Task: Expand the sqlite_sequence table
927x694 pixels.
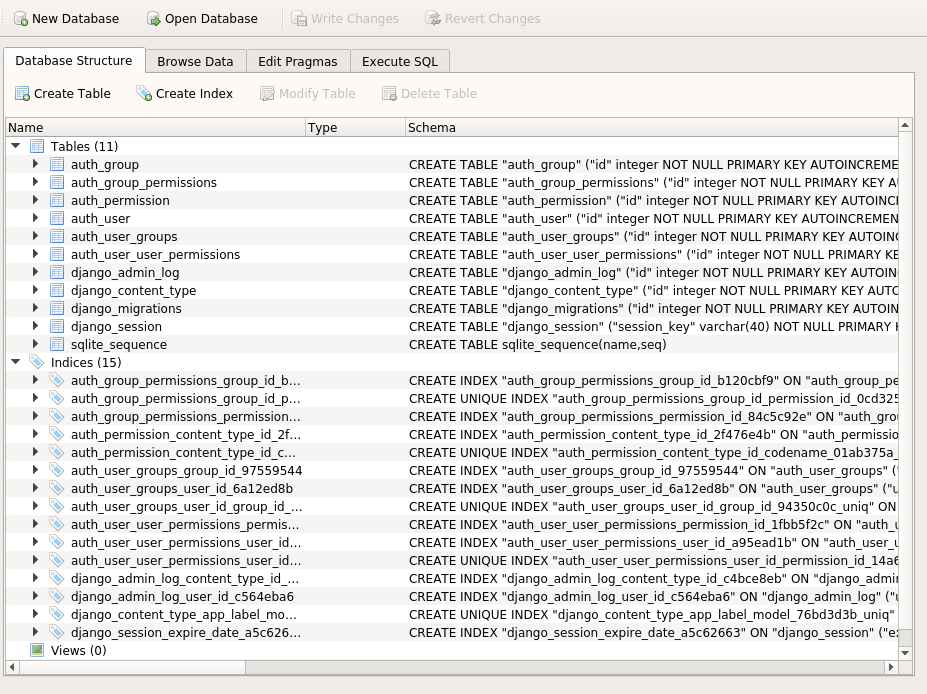Action: pos(35,343)
